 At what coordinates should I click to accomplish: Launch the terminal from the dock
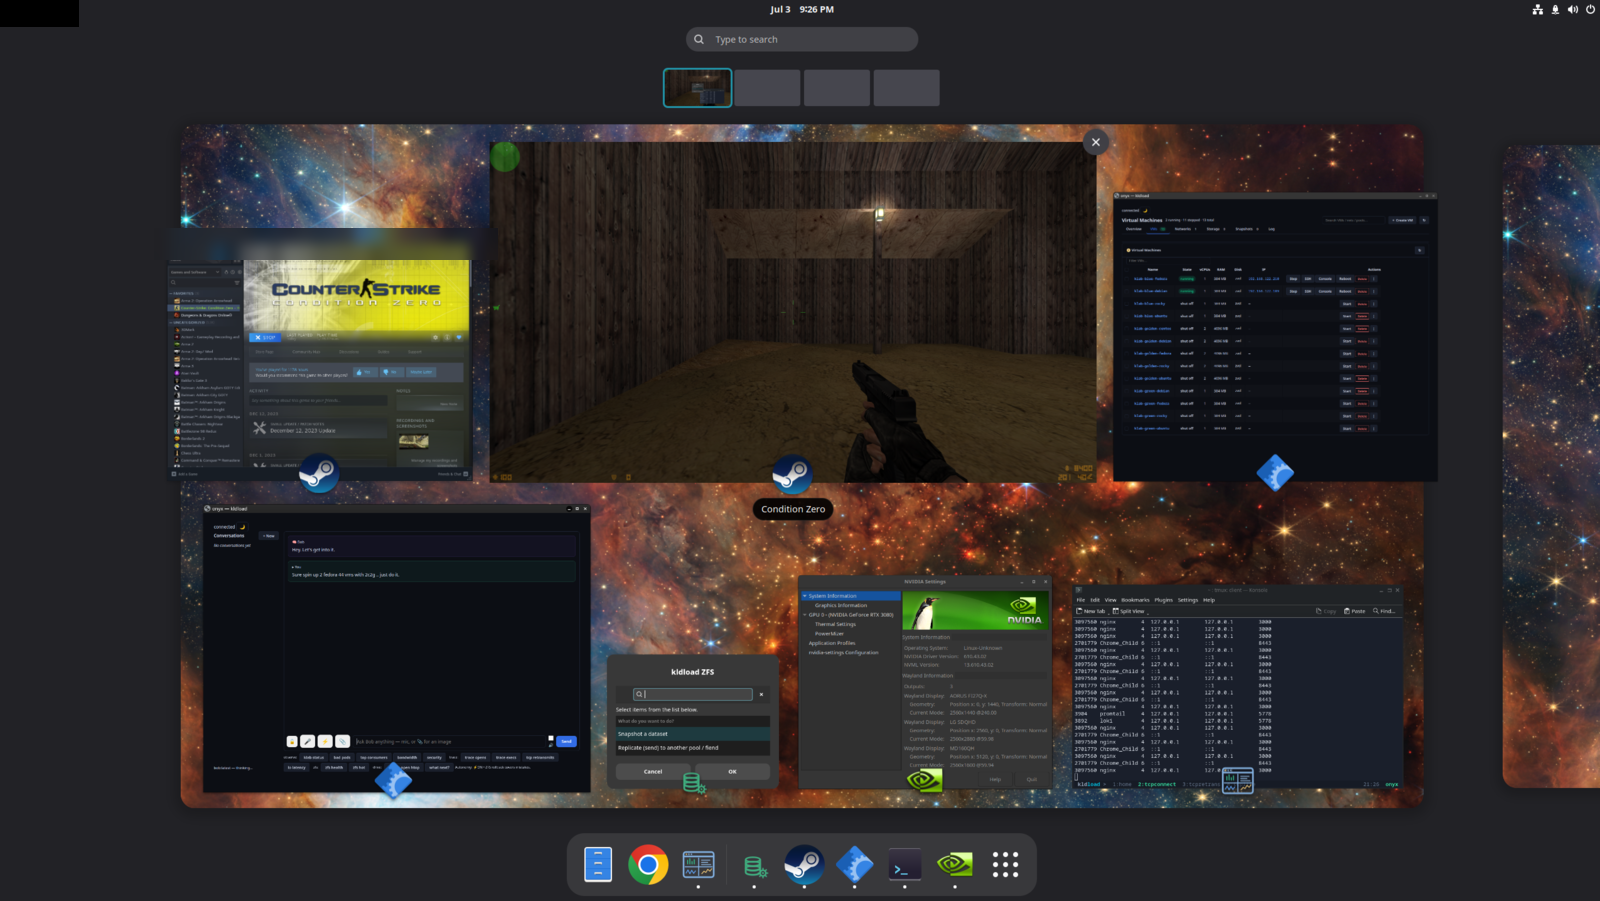905,866
